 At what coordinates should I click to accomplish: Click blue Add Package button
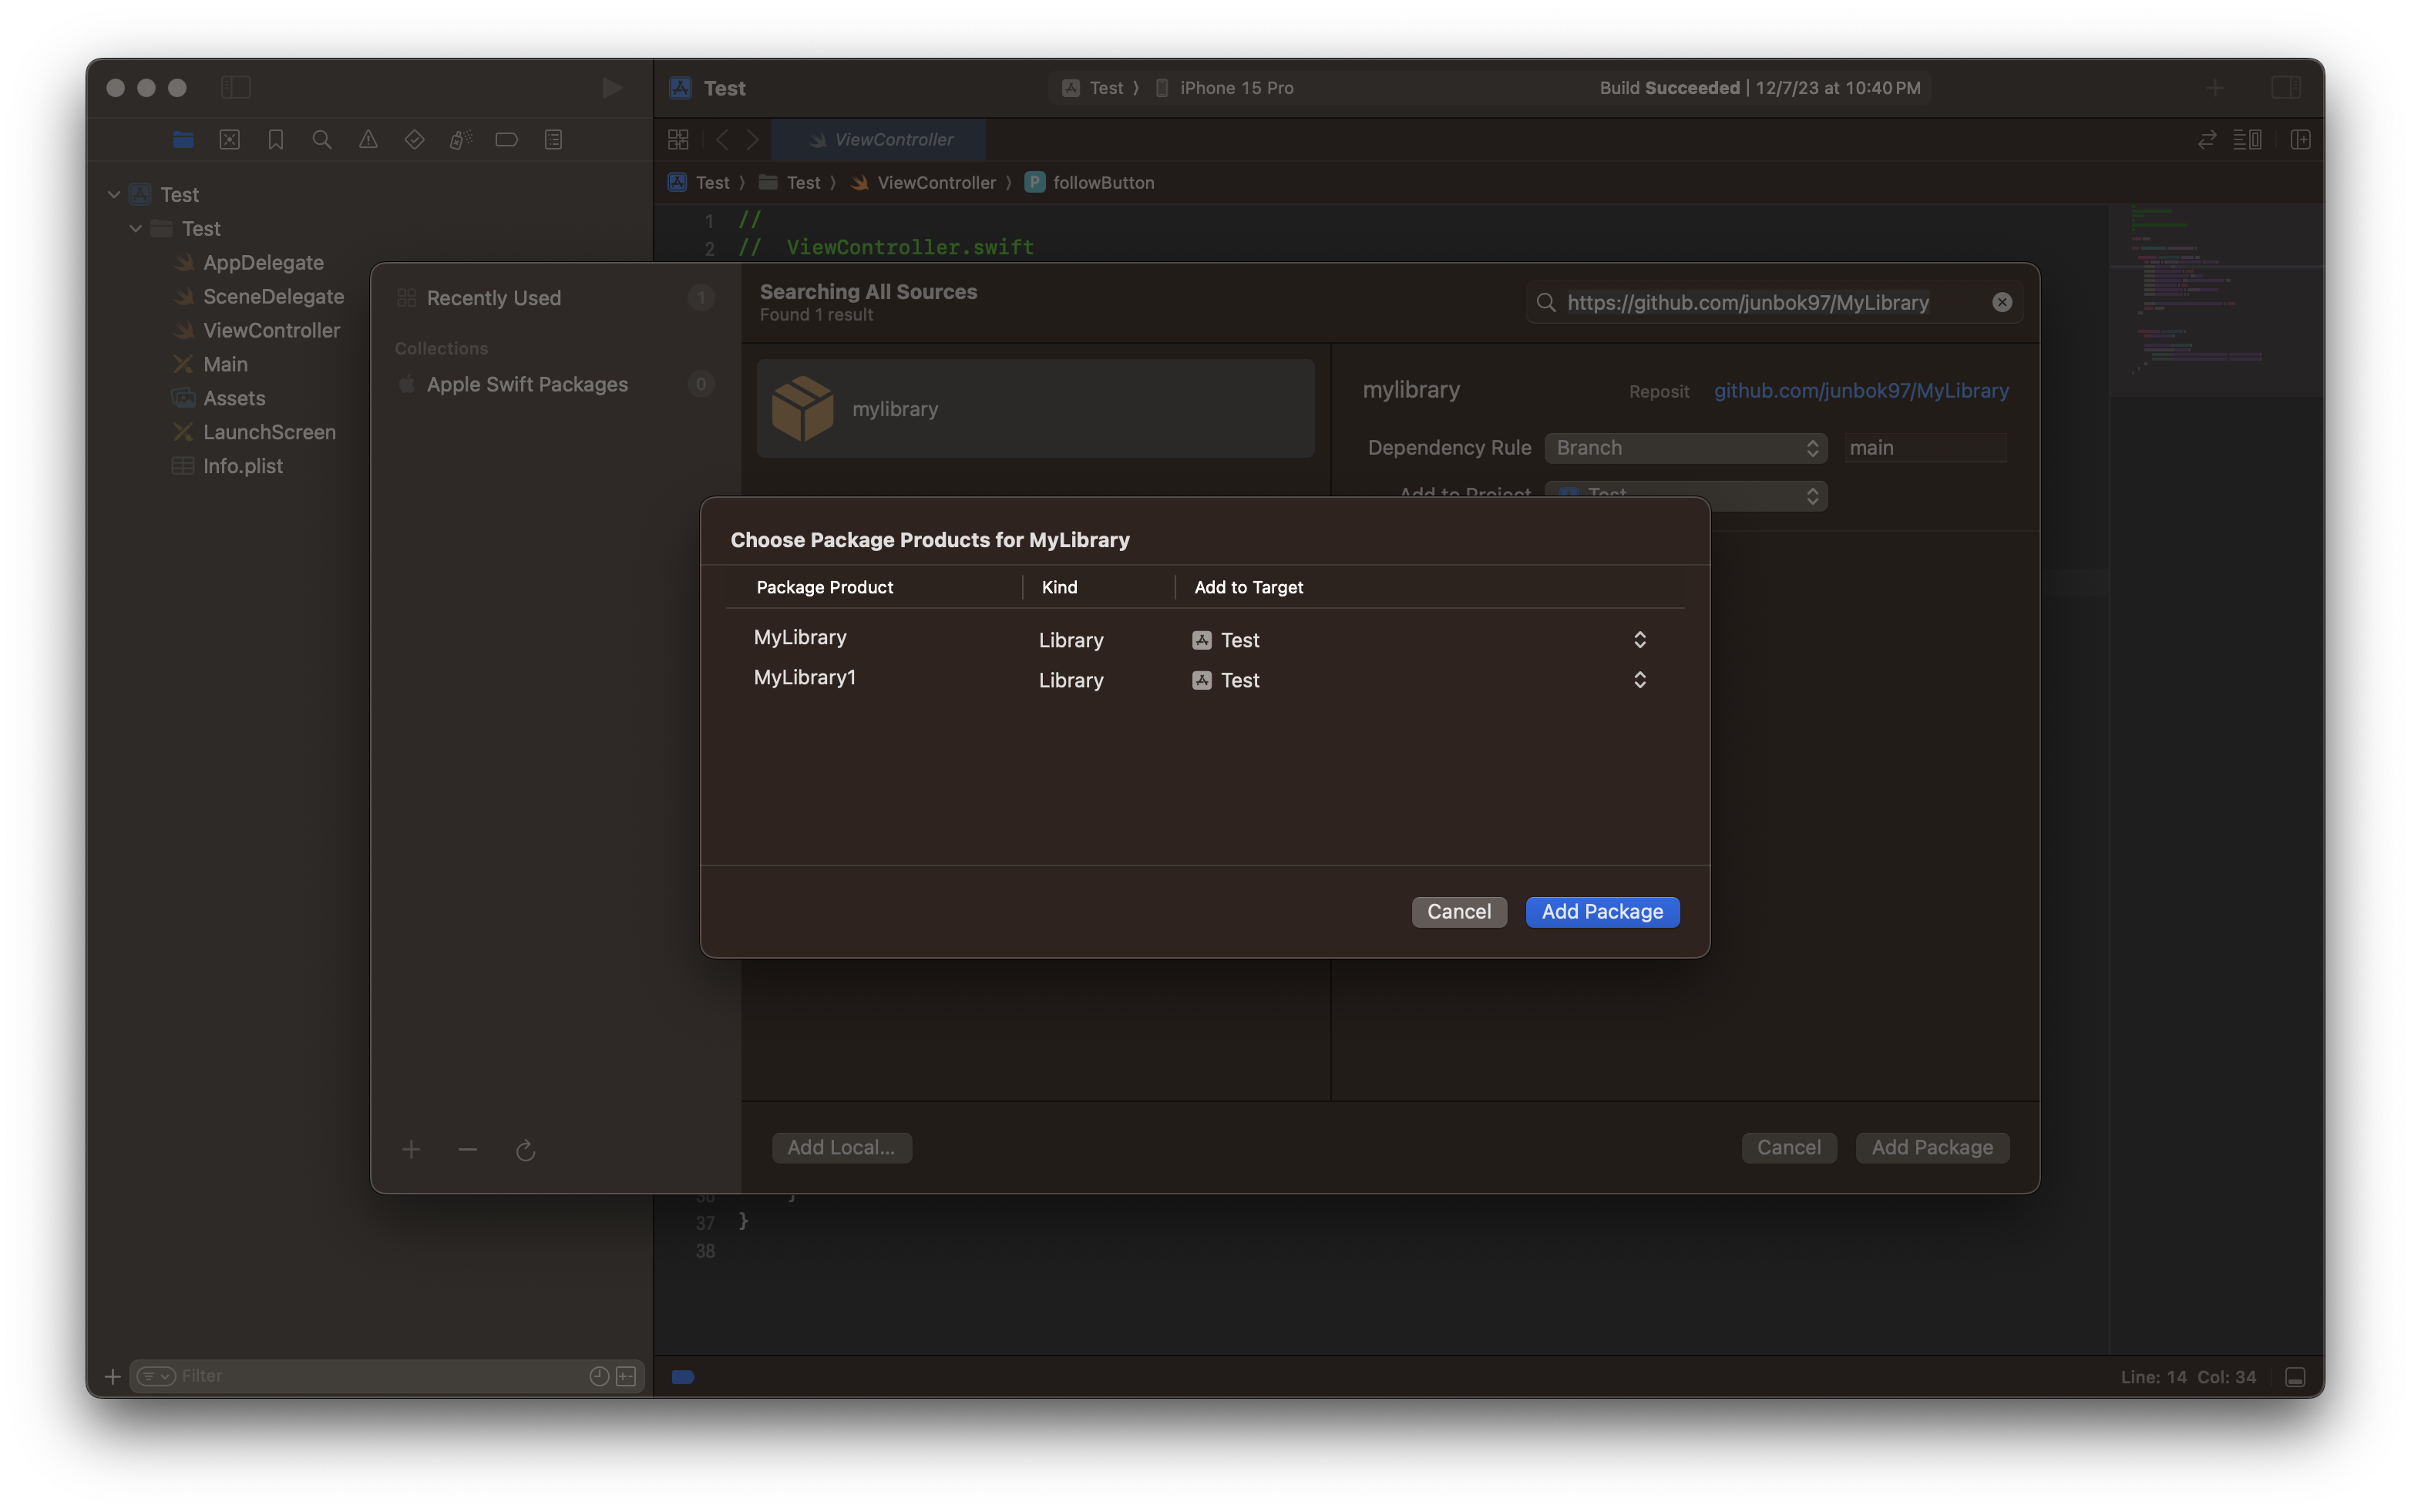pos(1601,912)
